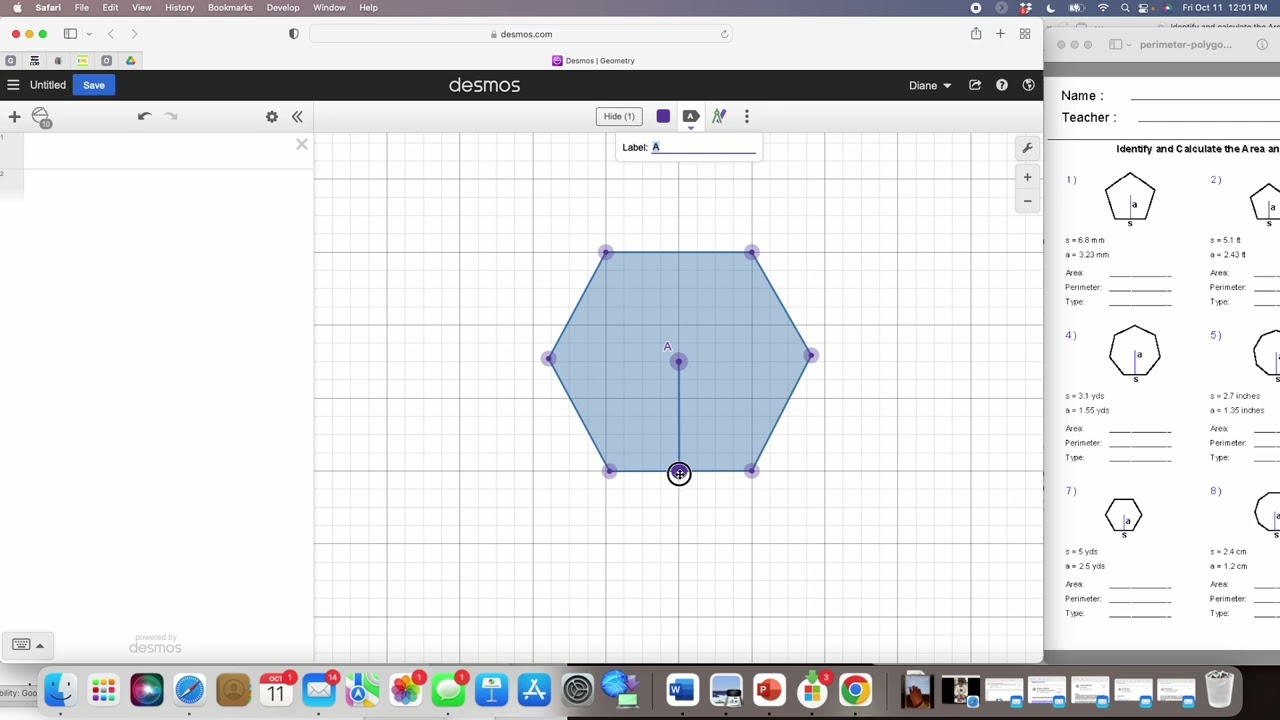
Task: Open the File menu
Action: [x=82, y=8]
